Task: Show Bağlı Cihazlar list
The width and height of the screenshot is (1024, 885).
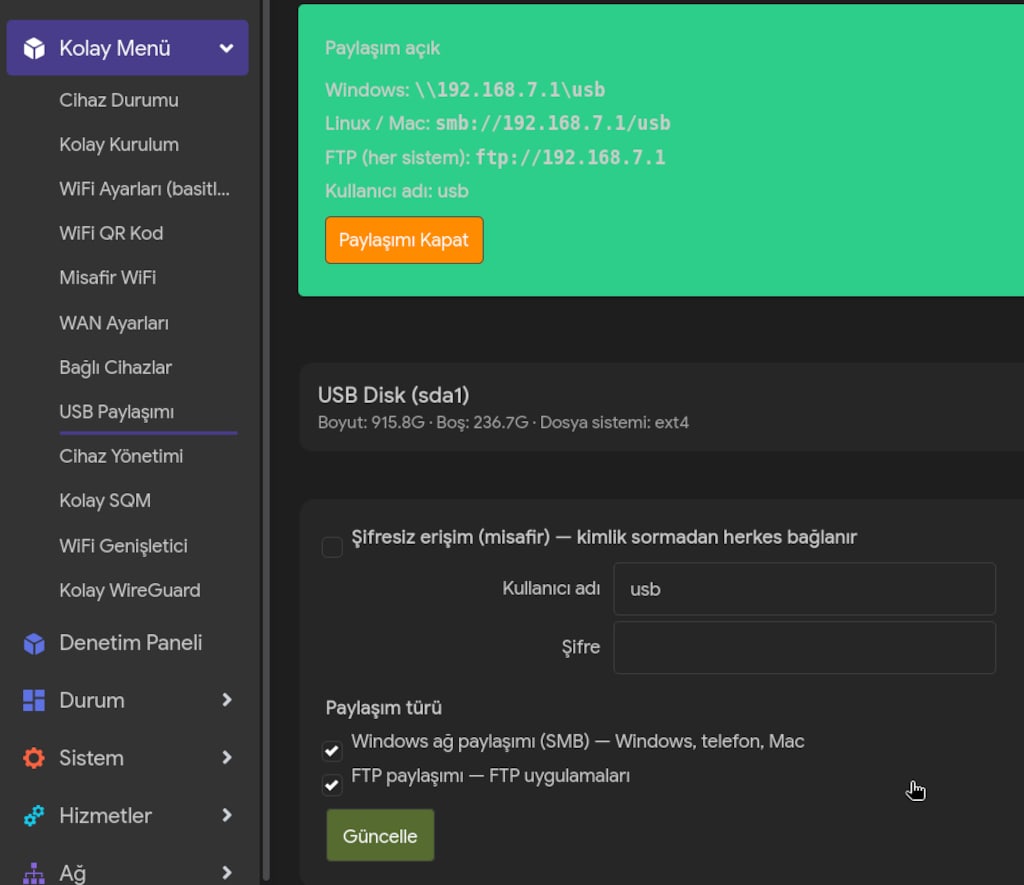Action: tap(116, 368)
